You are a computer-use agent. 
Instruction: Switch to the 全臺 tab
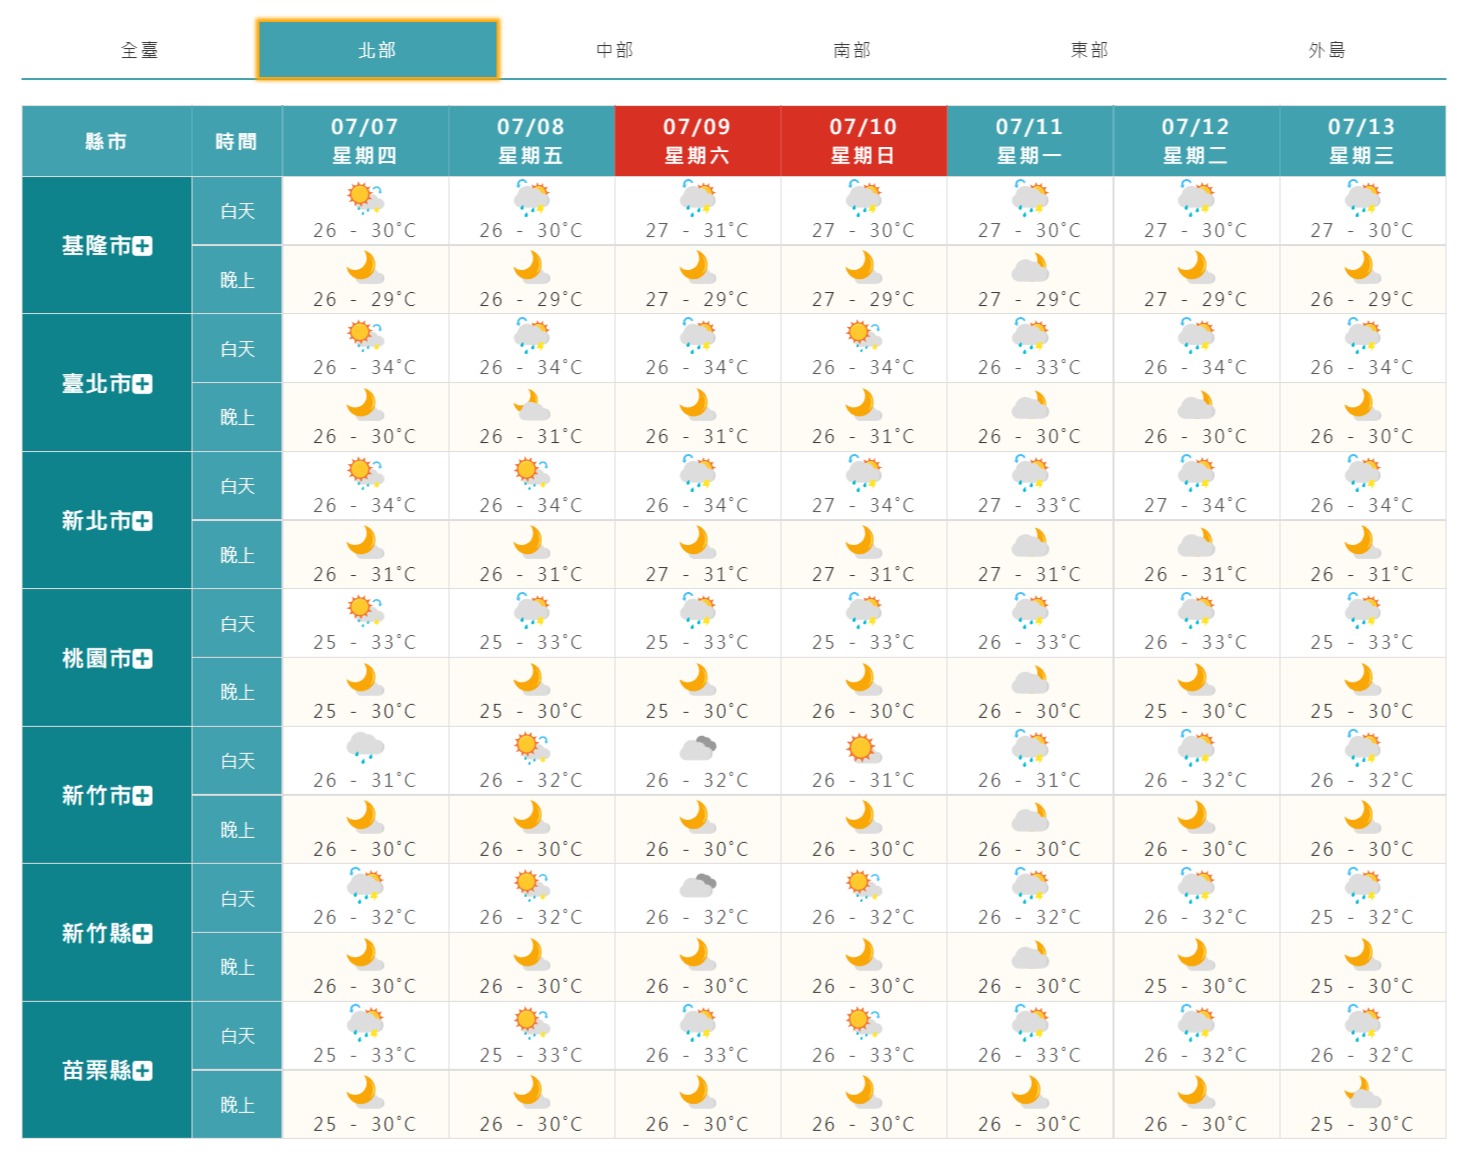point(139,50)
